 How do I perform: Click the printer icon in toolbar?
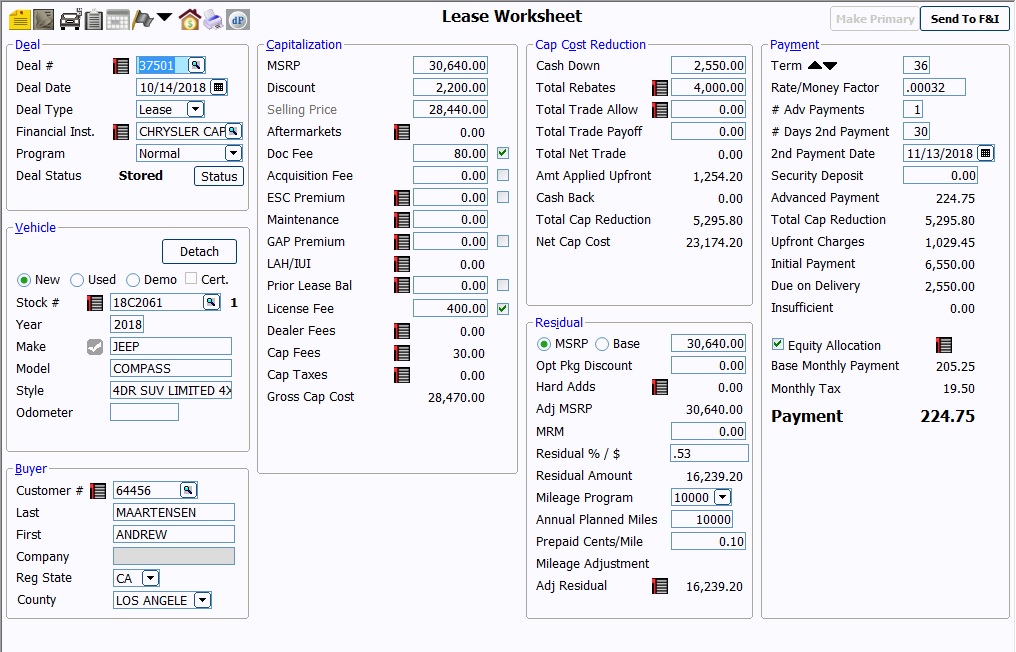(213, 19)
